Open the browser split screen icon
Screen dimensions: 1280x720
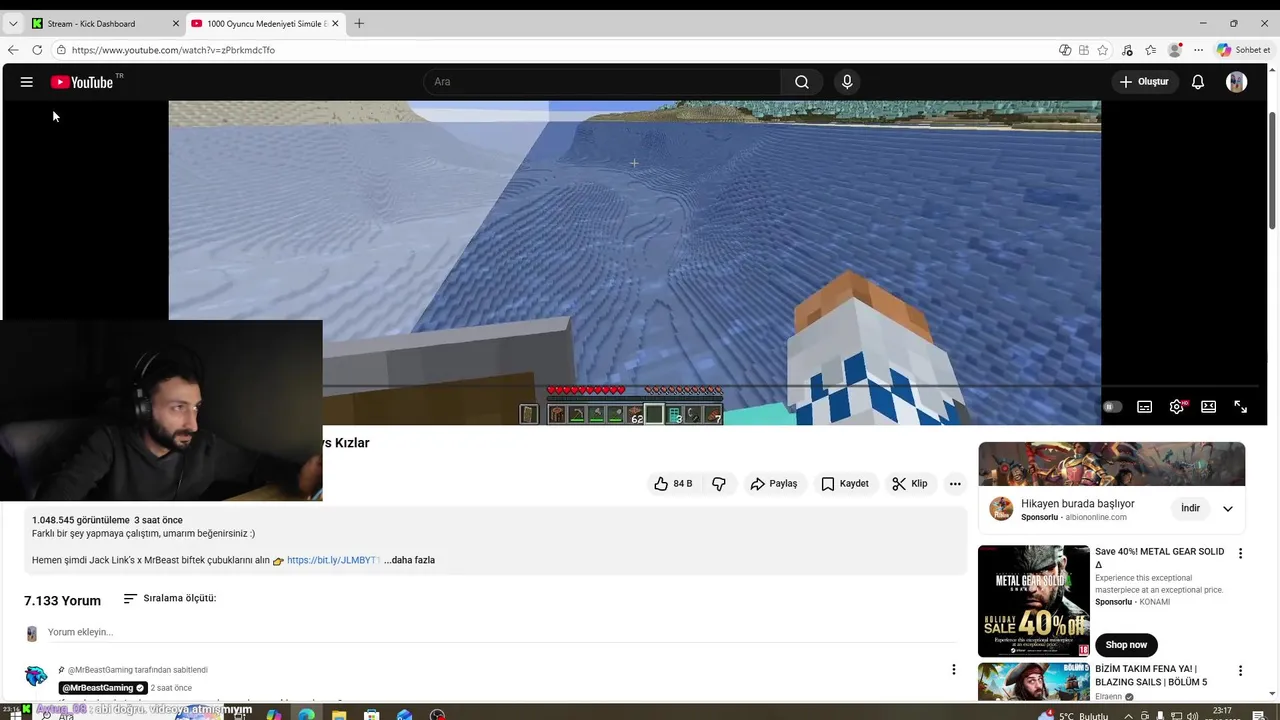point(1065,50)
